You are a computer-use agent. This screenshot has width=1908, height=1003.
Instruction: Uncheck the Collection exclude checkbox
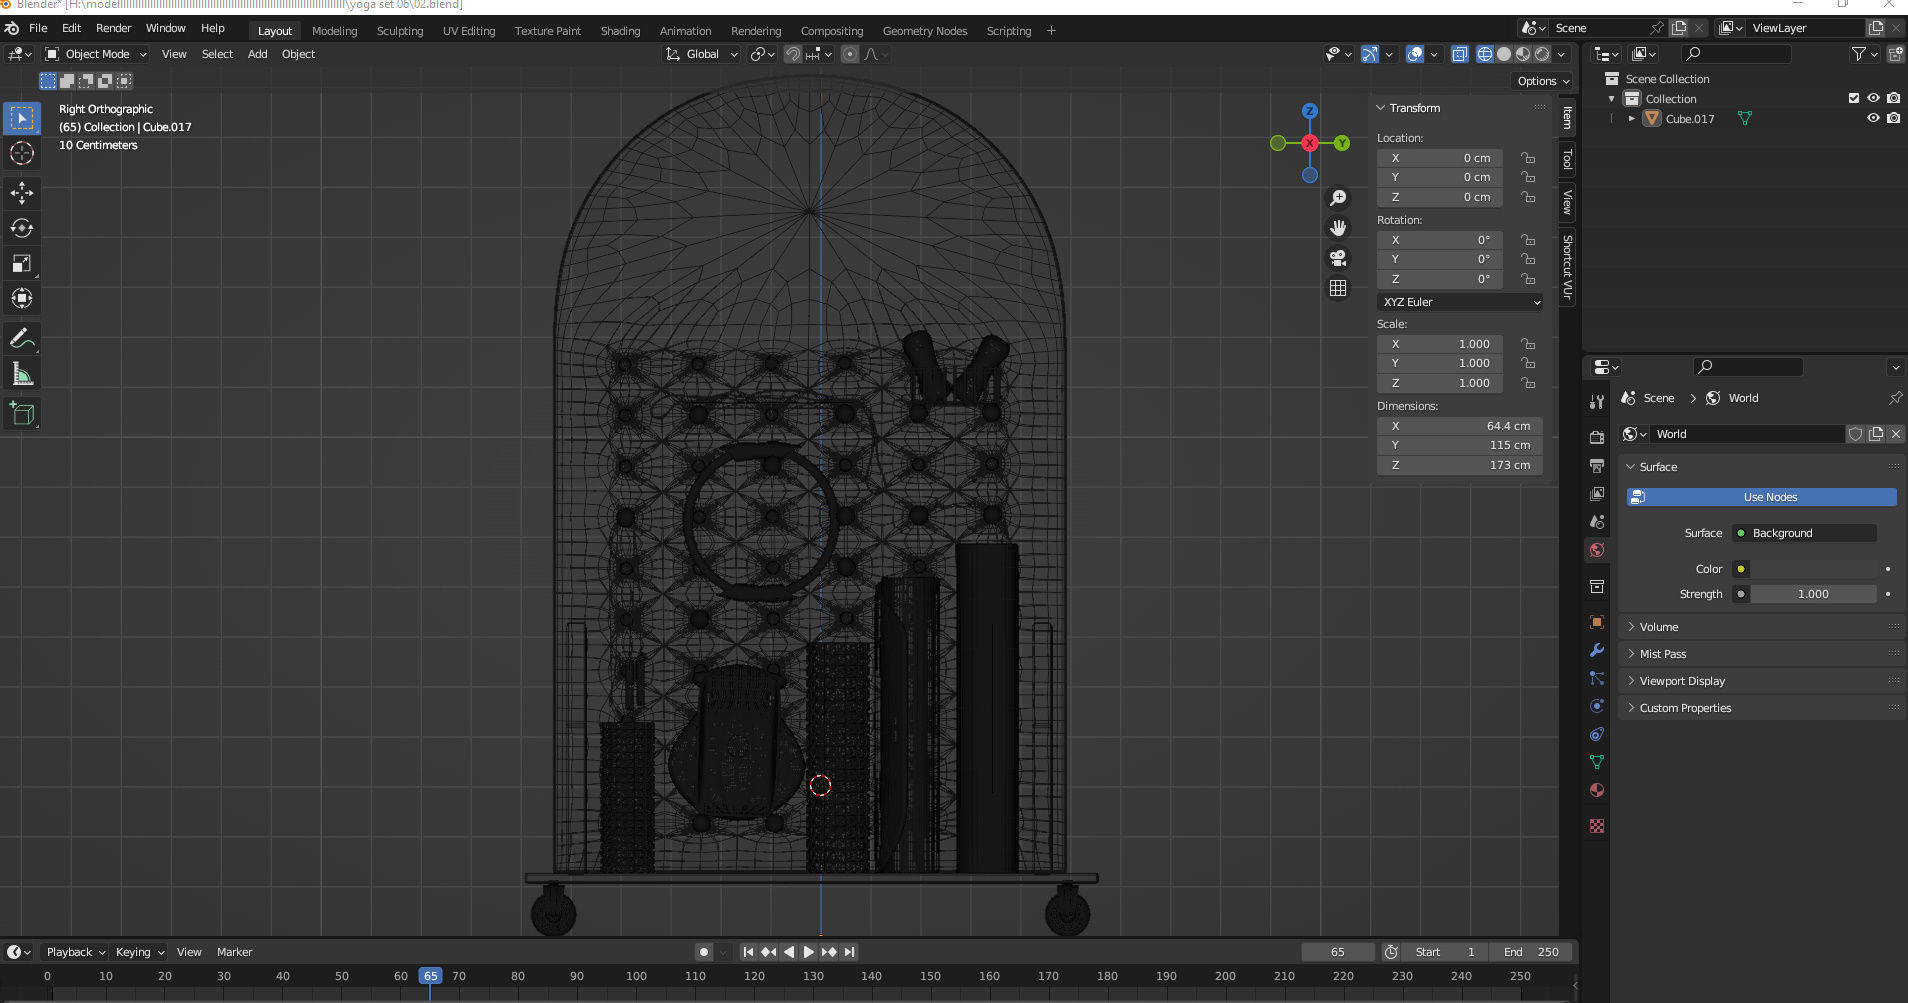tap(1854, 98)
